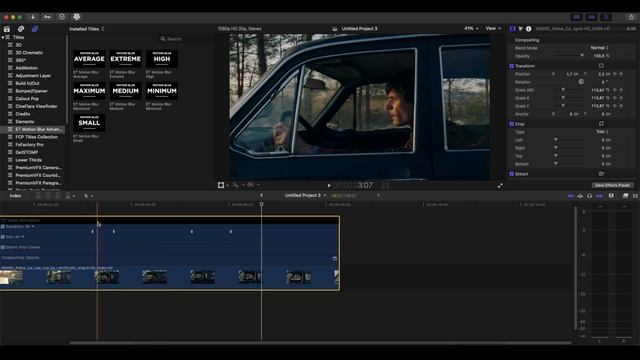Enable the Transform checkbox in inspector

[511, 66]
